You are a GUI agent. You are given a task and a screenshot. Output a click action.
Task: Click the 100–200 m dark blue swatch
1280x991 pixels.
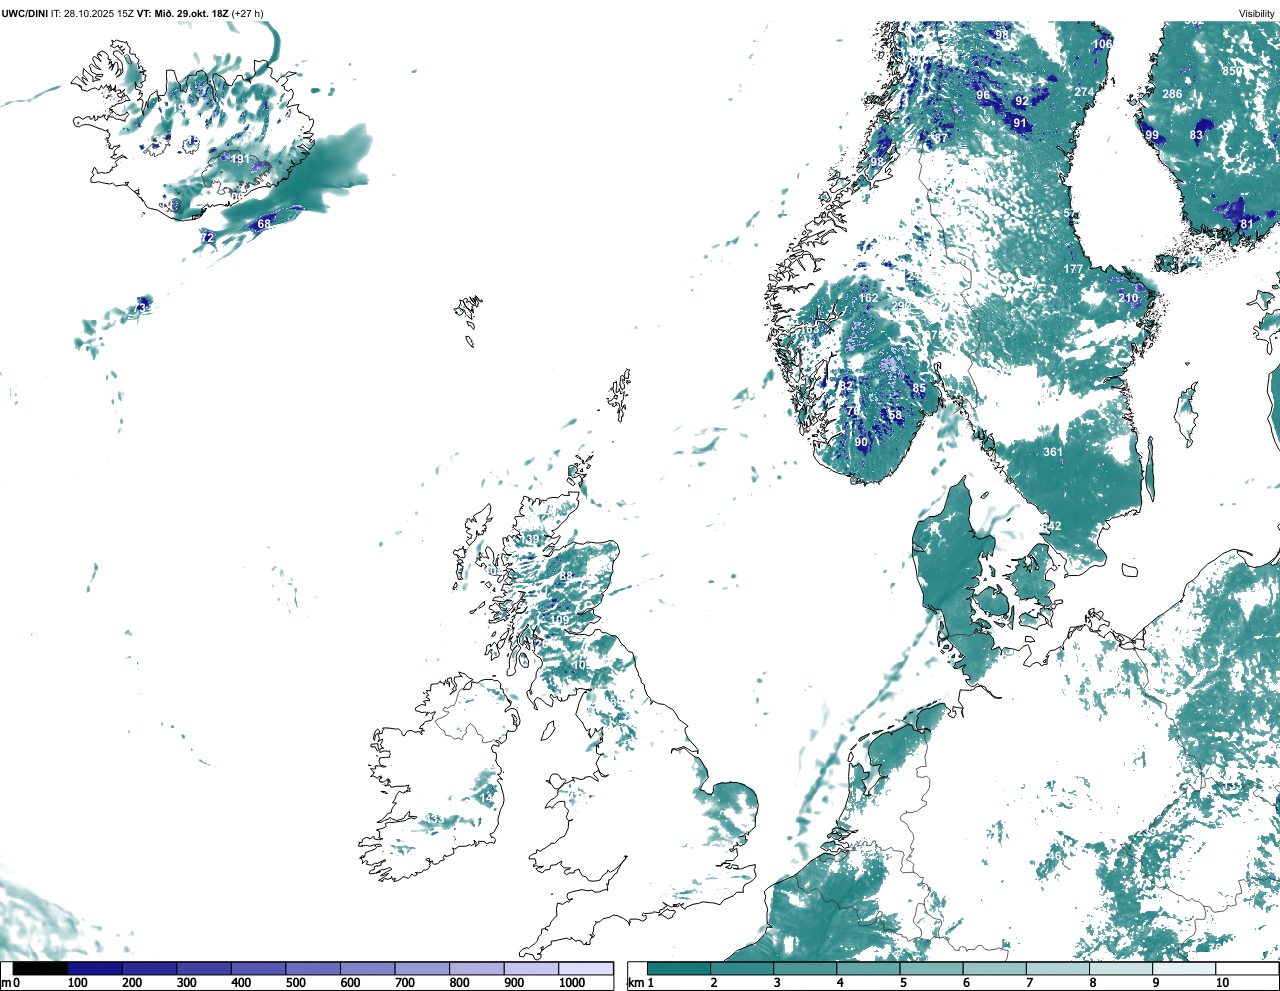95,968
